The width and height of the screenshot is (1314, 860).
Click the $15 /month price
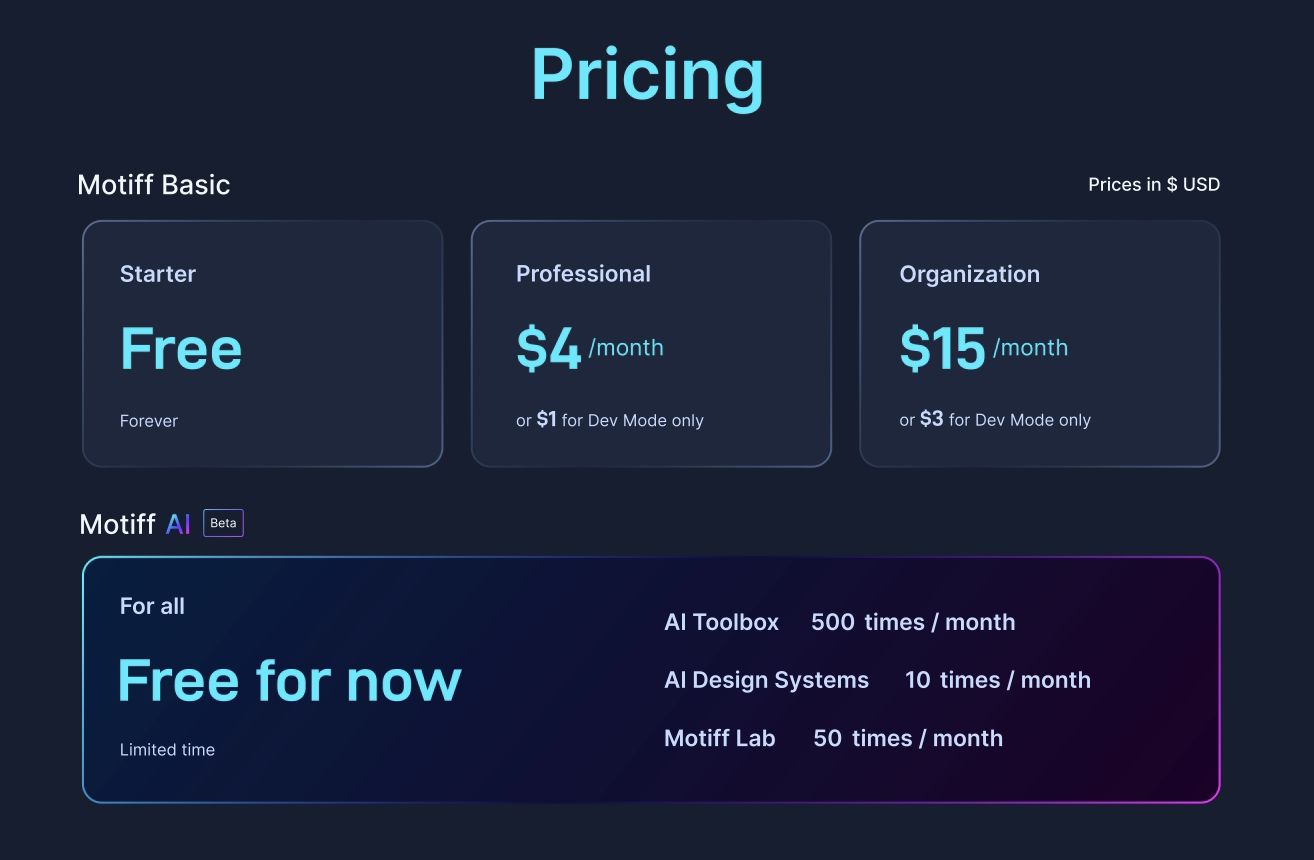coord(983,349)
